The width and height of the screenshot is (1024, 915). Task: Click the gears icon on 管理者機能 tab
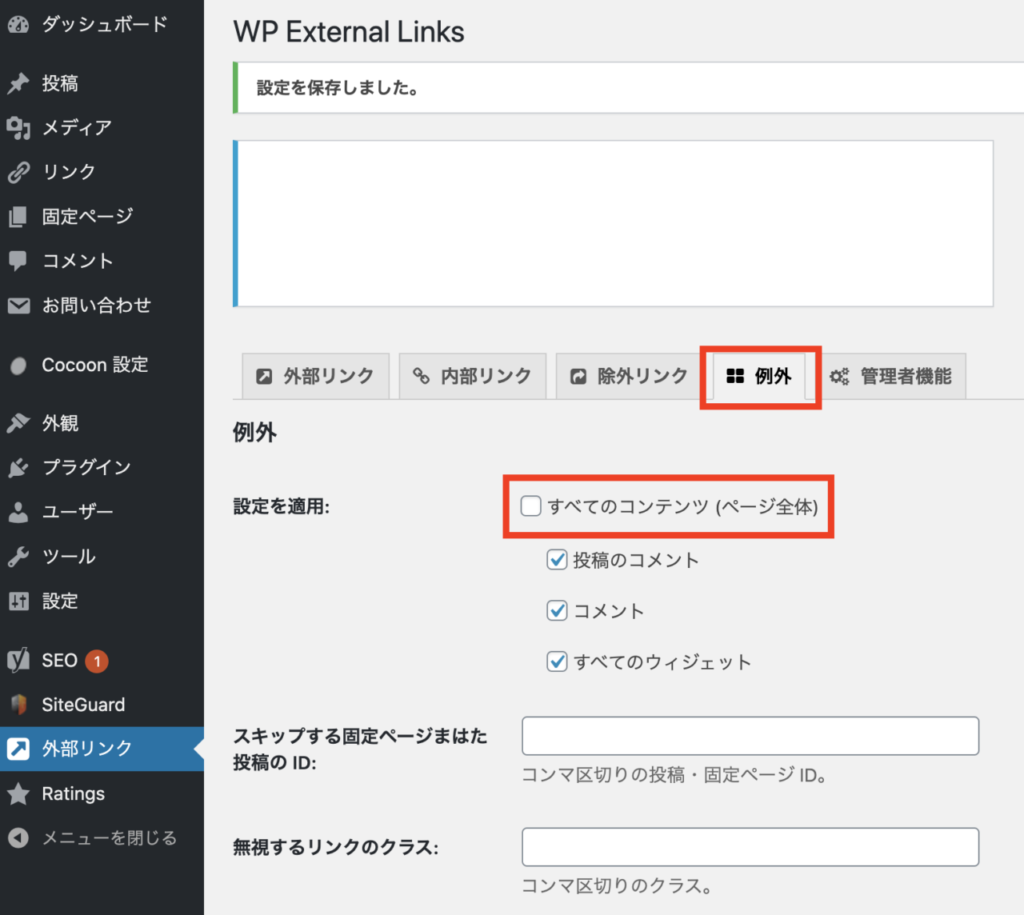839,376
